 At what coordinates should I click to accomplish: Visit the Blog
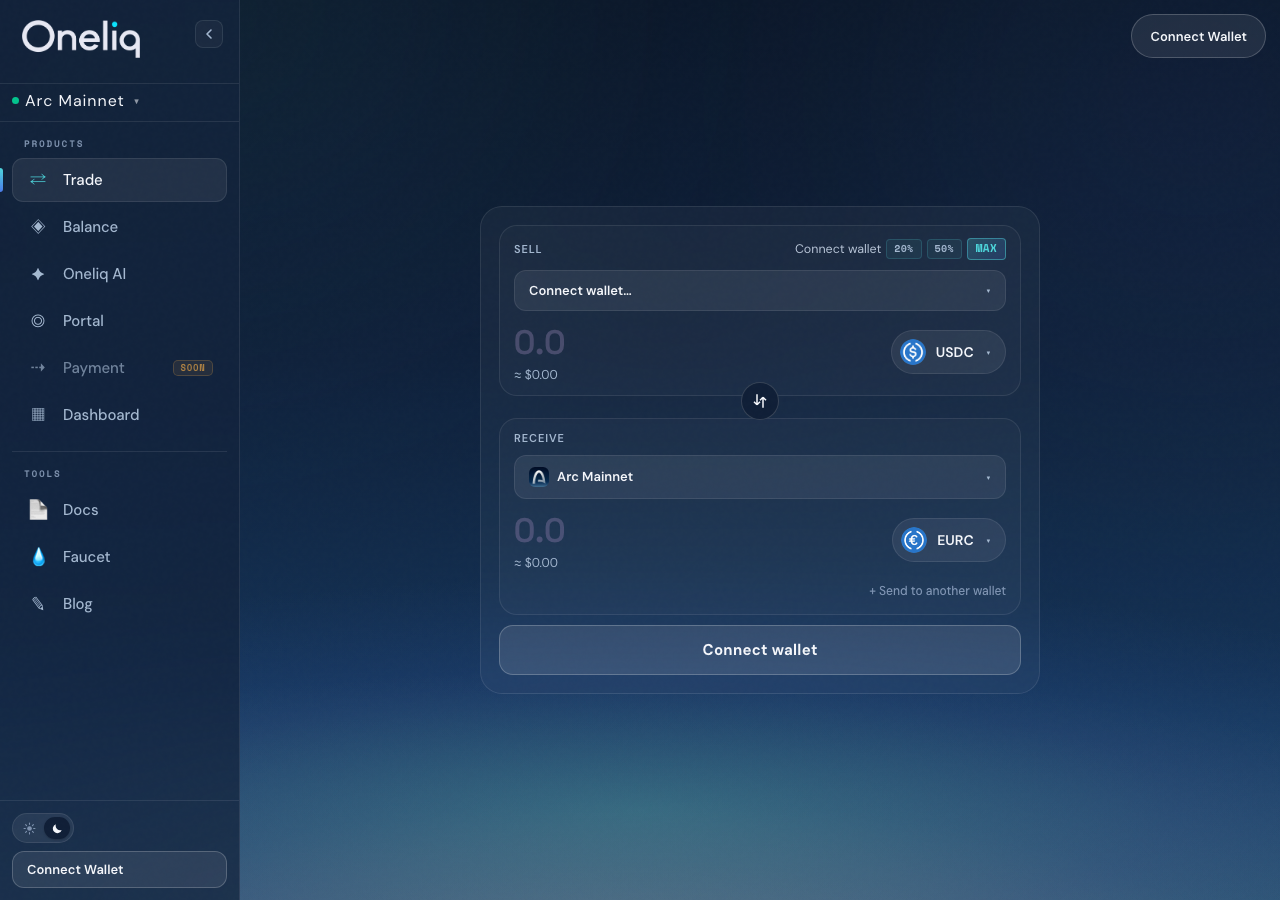[x=119, y=604]
